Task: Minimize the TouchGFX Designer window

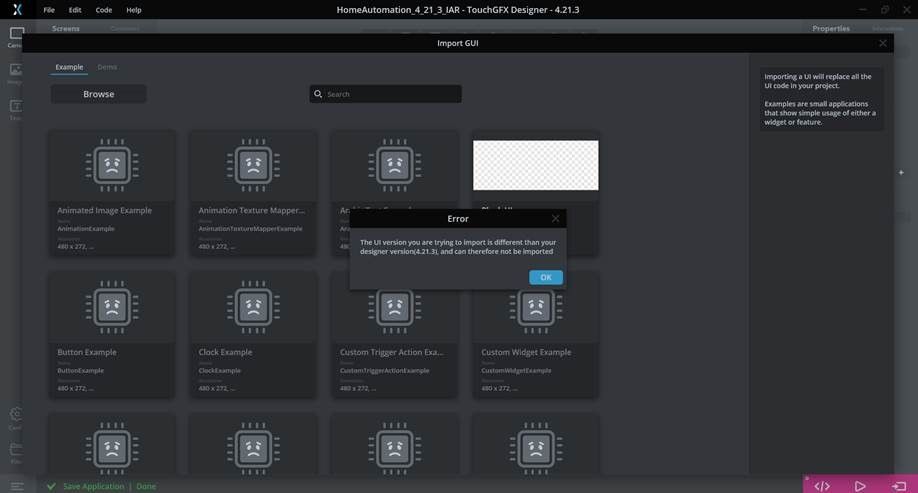Action: click(x=862, y=9)
